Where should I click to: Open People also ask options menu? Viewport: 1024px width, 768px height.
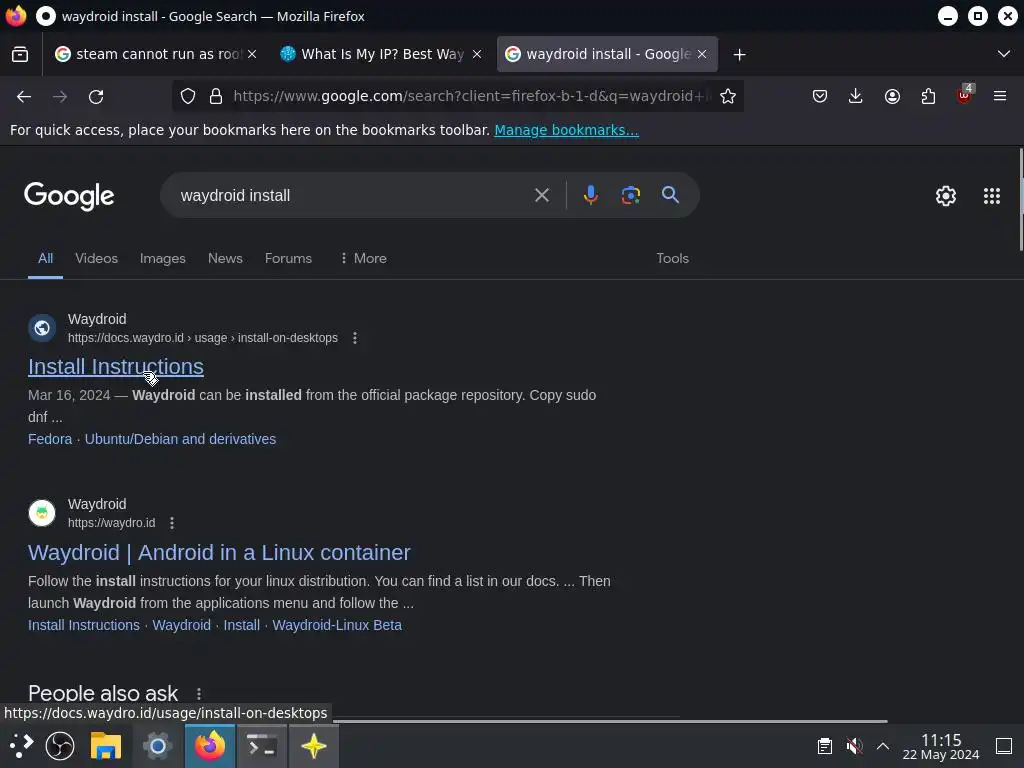coord(199,694)
